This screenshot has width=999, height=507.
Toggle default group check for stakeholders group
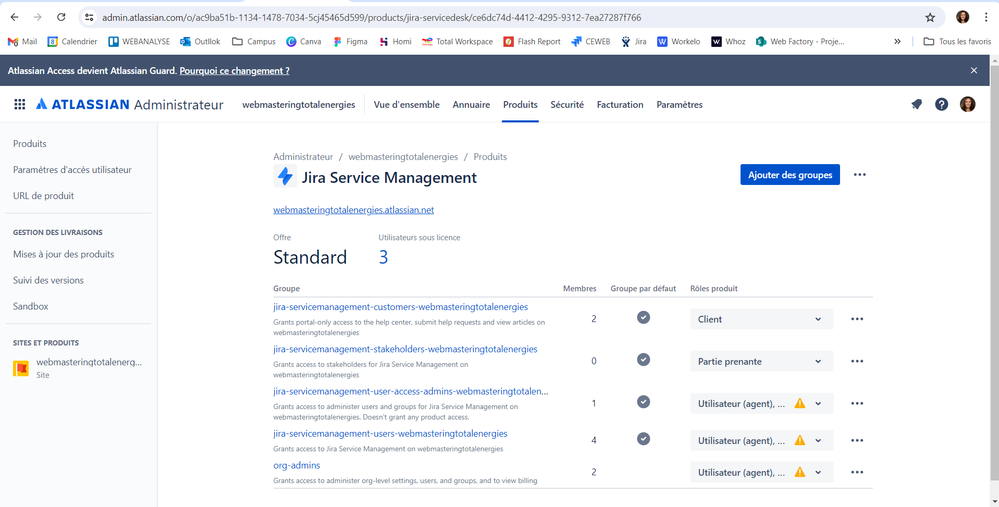click(x=643, y=359)
